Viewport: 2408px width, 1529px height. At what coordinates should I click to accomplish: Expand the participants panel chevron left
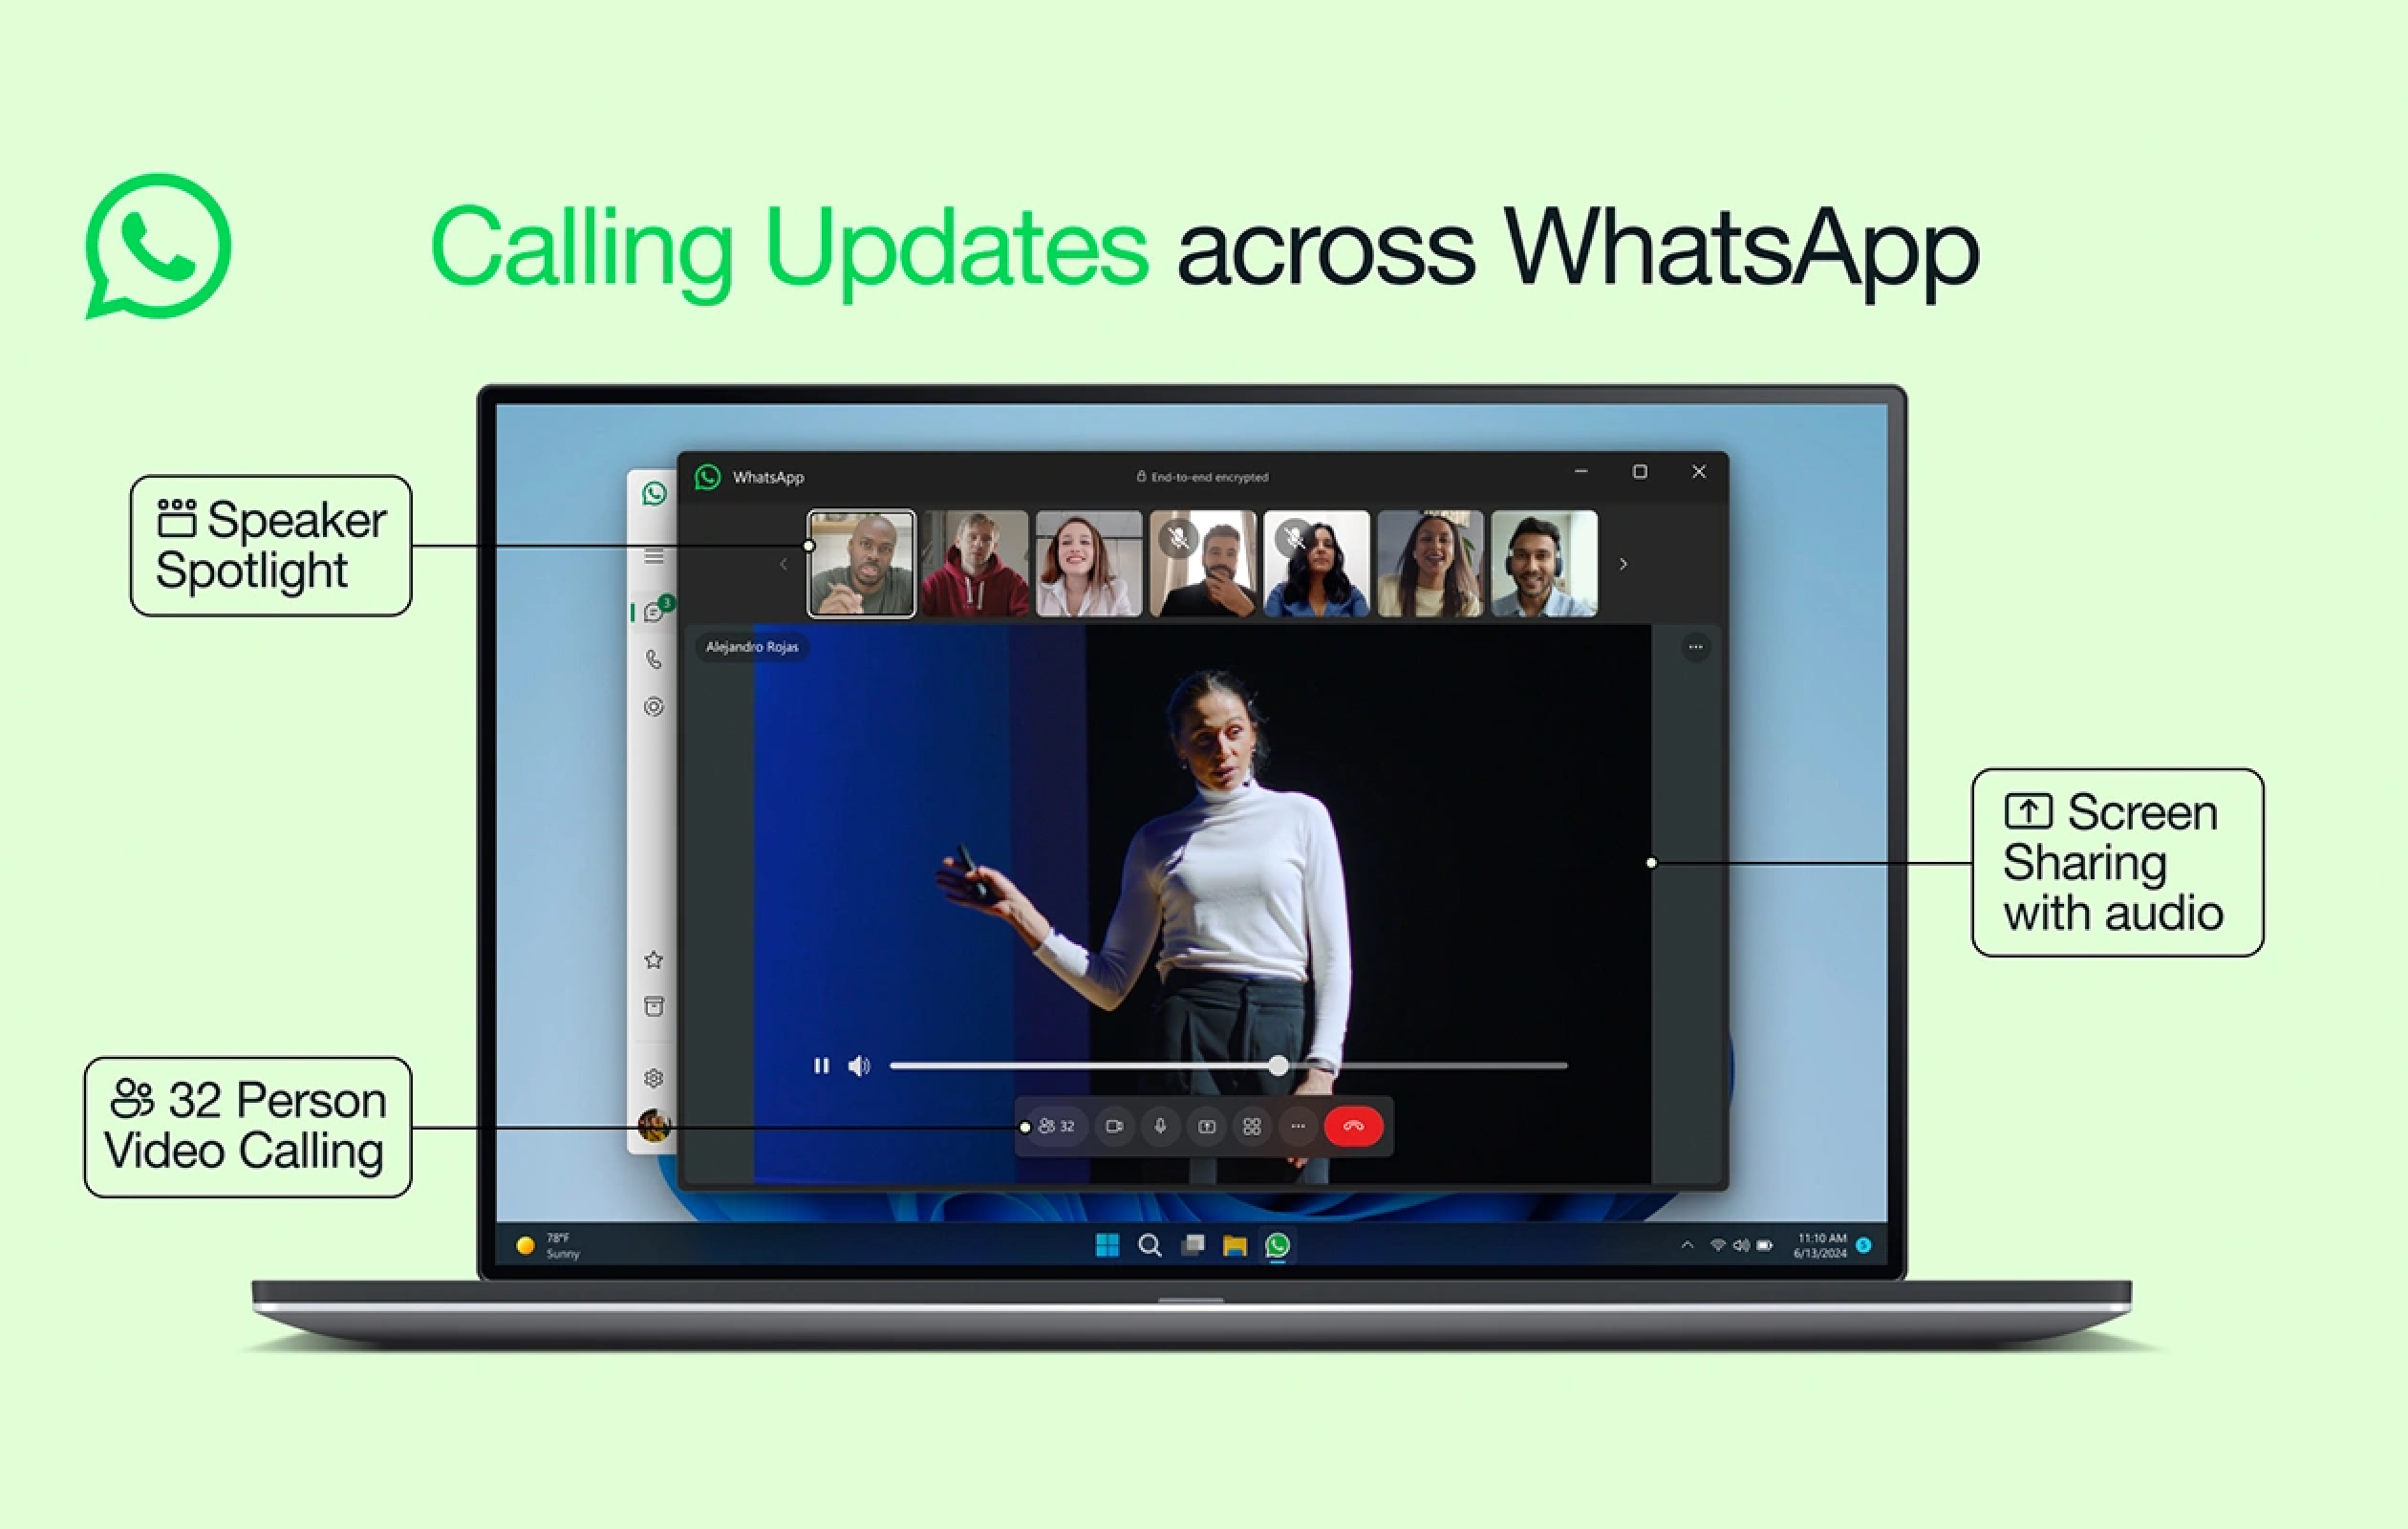pos(783,566)
